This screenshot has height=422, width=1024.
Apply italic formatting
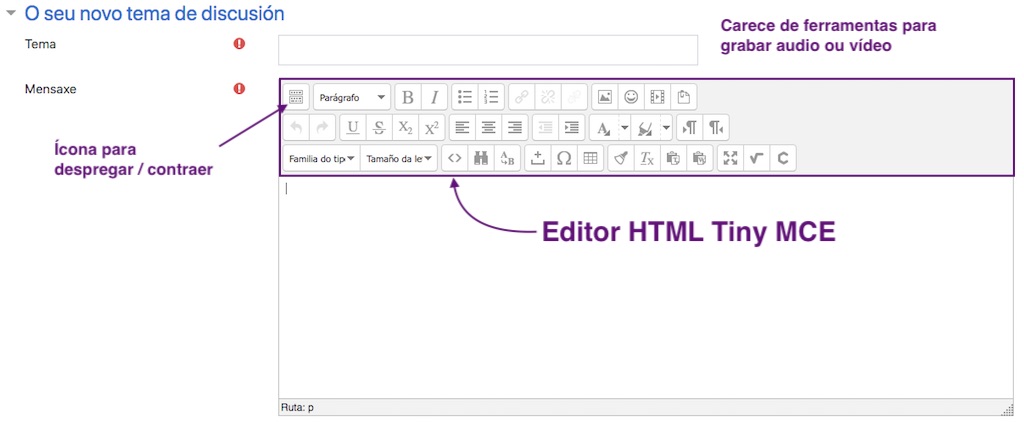tap(434, 97)
